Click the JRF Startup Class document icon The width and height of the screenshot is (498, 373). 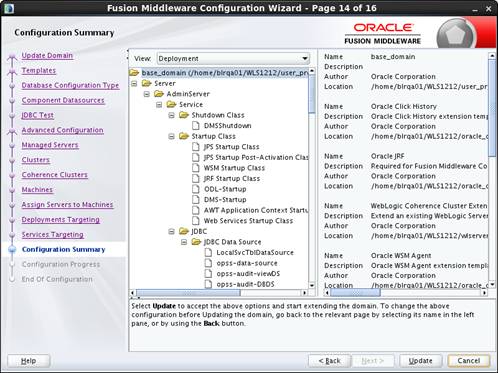click(196, 178)
